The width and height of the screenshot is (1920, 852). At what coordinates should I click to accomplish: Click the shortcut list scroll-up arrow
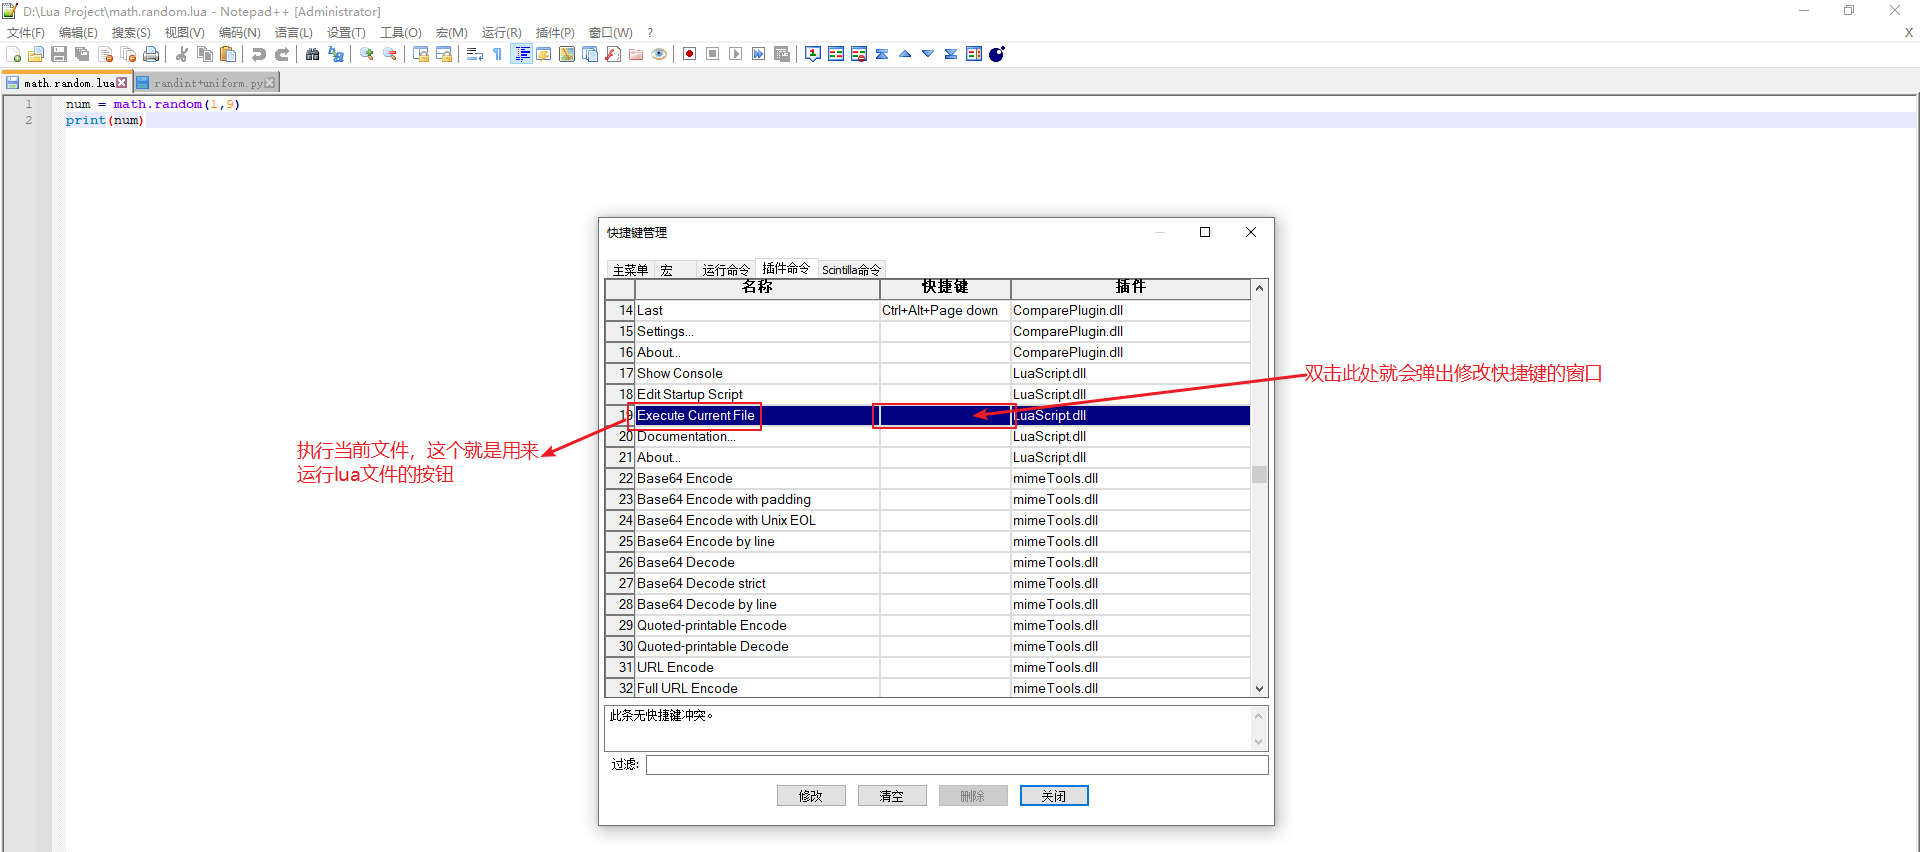1259,288
